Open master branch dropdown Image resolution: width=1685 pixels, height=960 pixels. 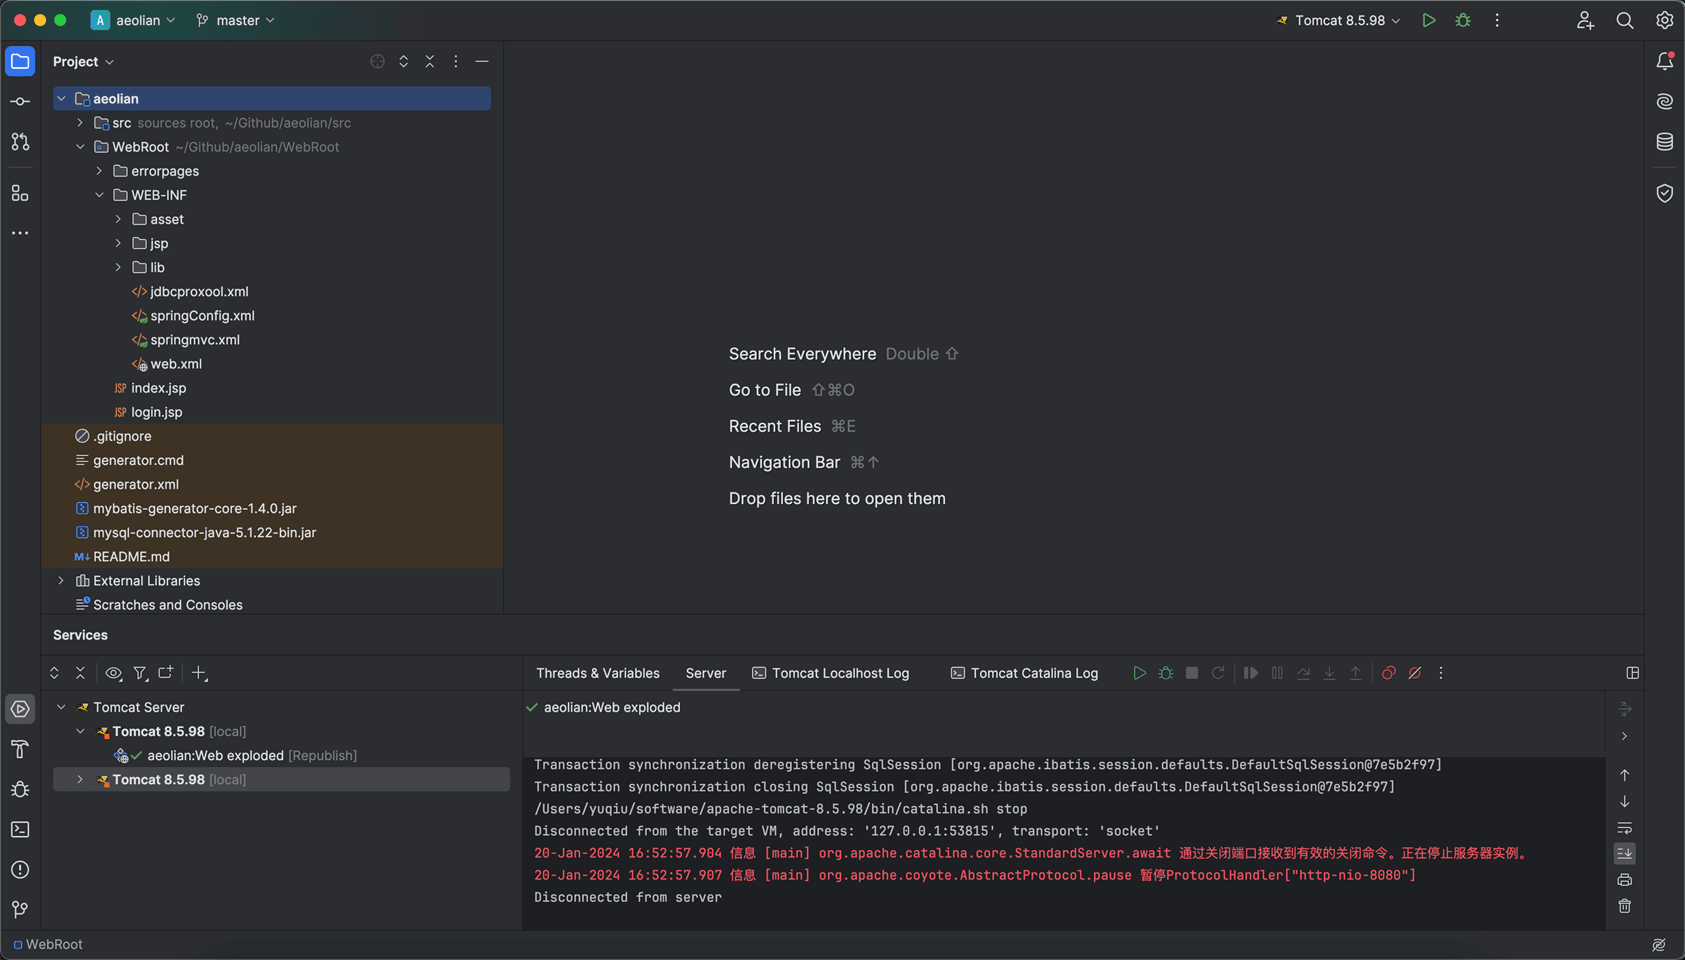[x=236, y=20]
